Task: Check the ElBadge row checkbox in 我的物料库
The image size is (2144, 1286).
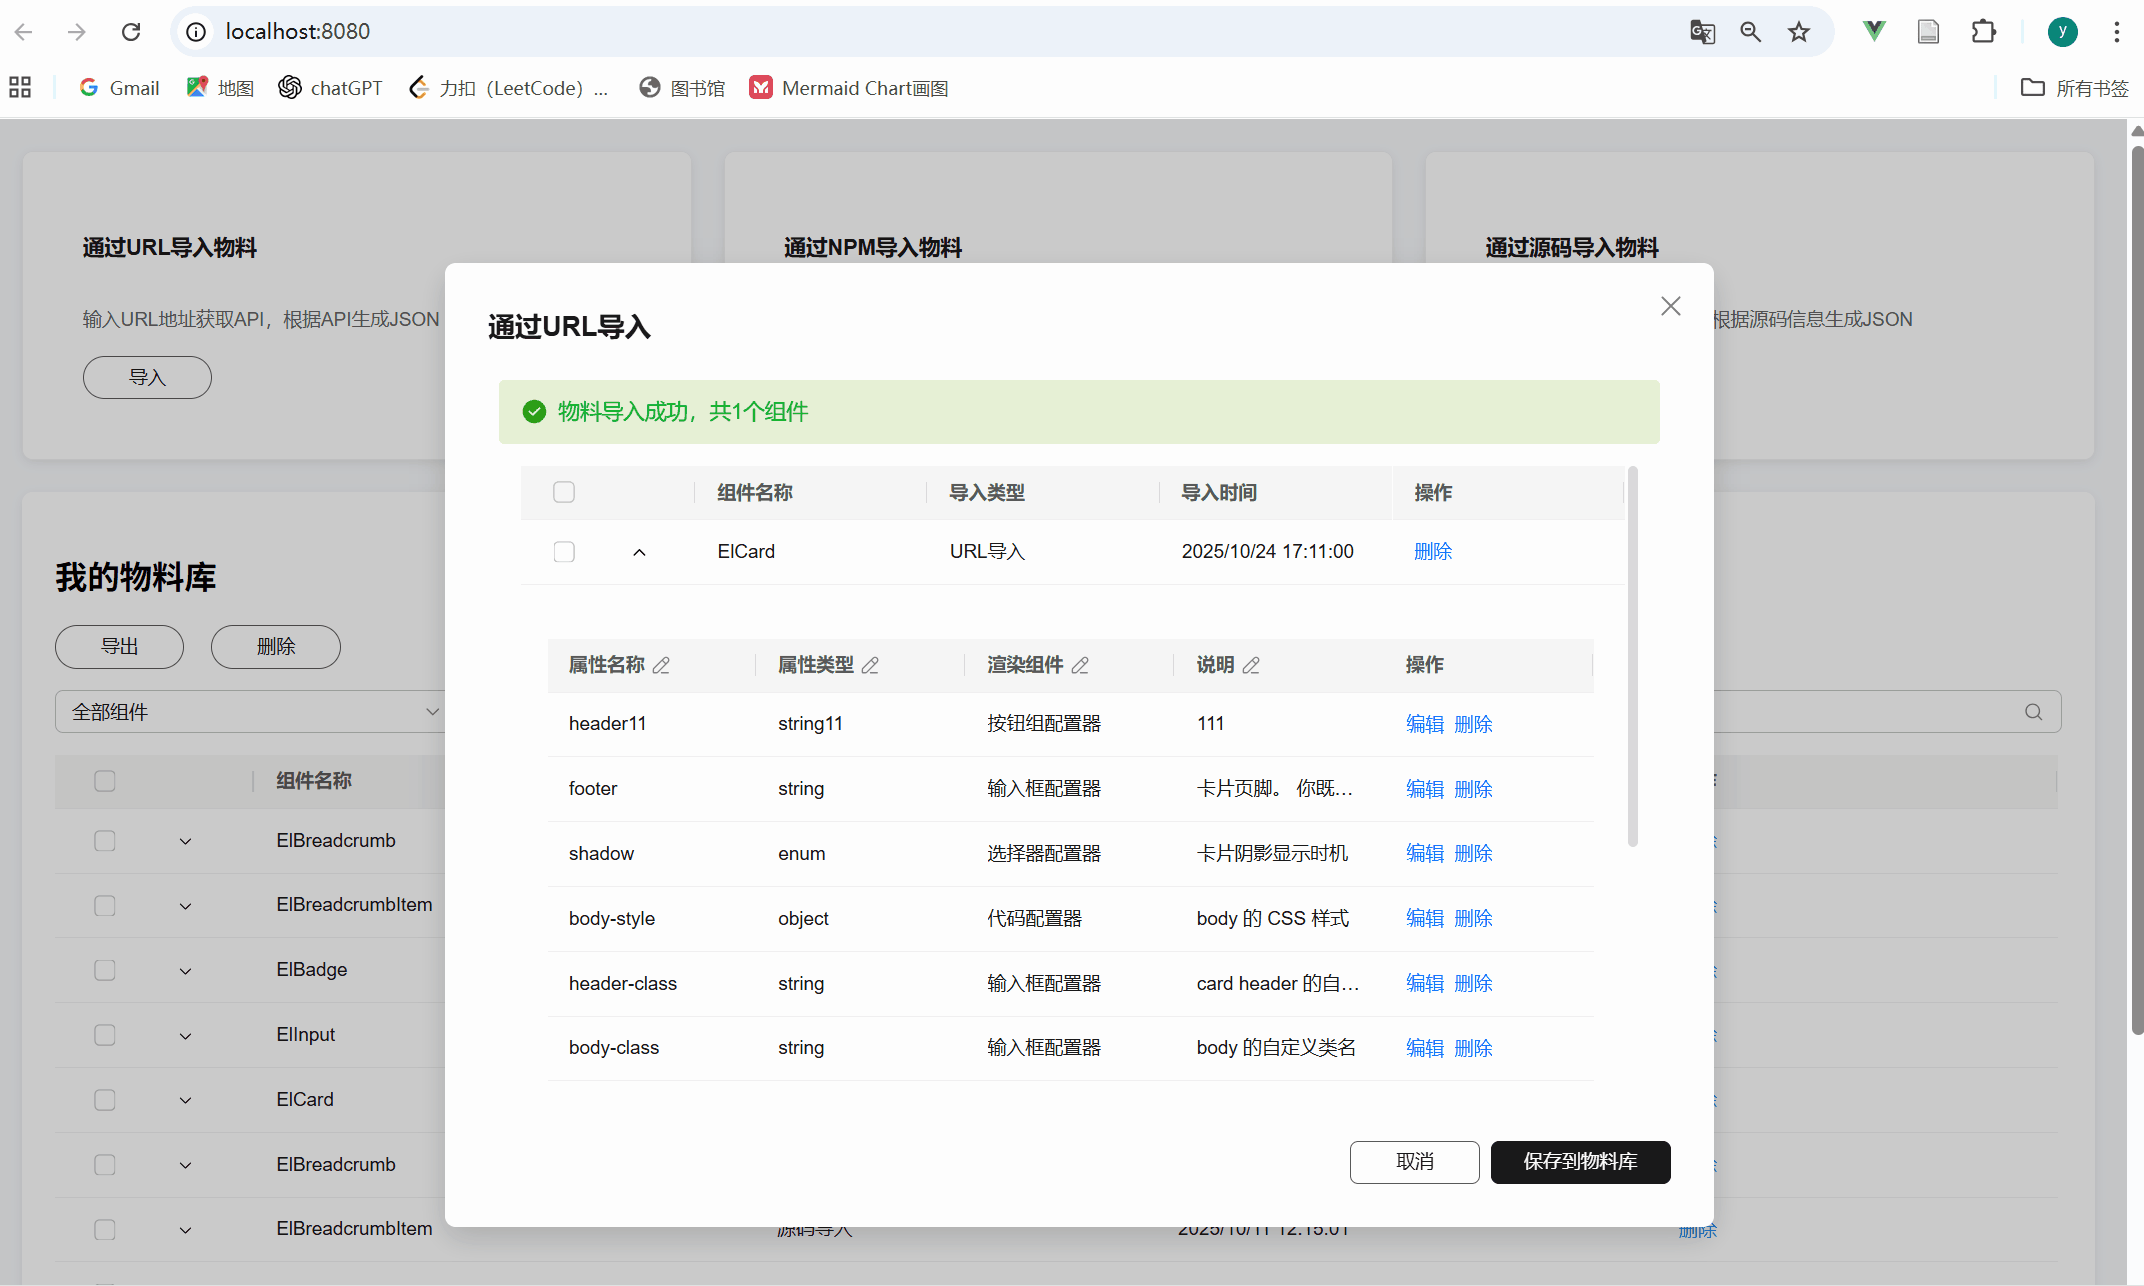Action: pos(105,970)
